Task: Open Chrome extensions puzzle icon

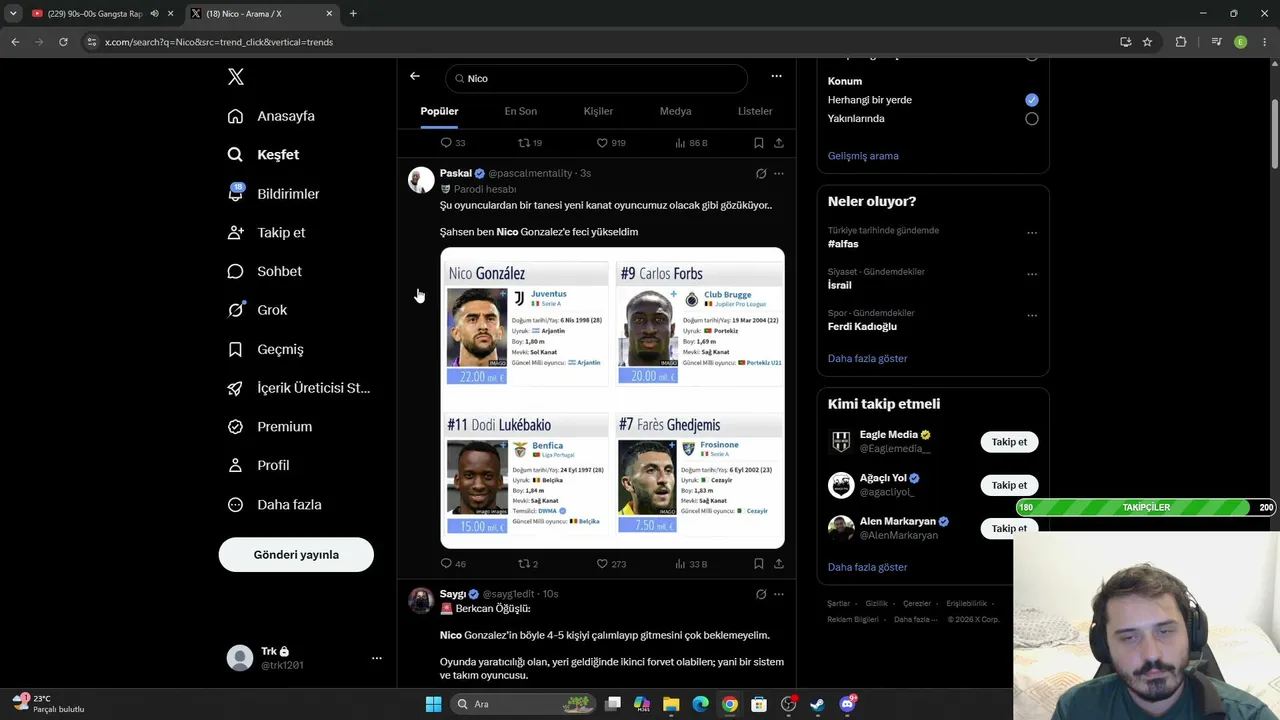Action: click(x=1181, y=42)
